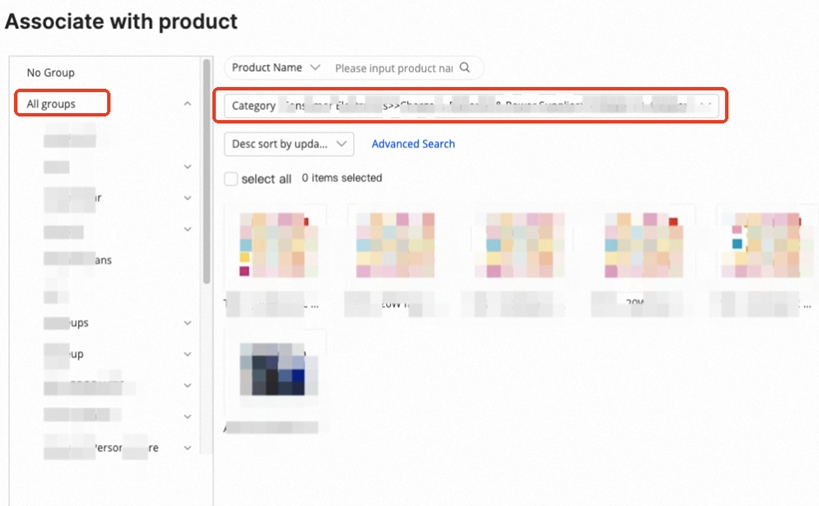This screenshot has height=506, width=819.
Task: Collapse the All groups chevron
Action: [188, 104]
